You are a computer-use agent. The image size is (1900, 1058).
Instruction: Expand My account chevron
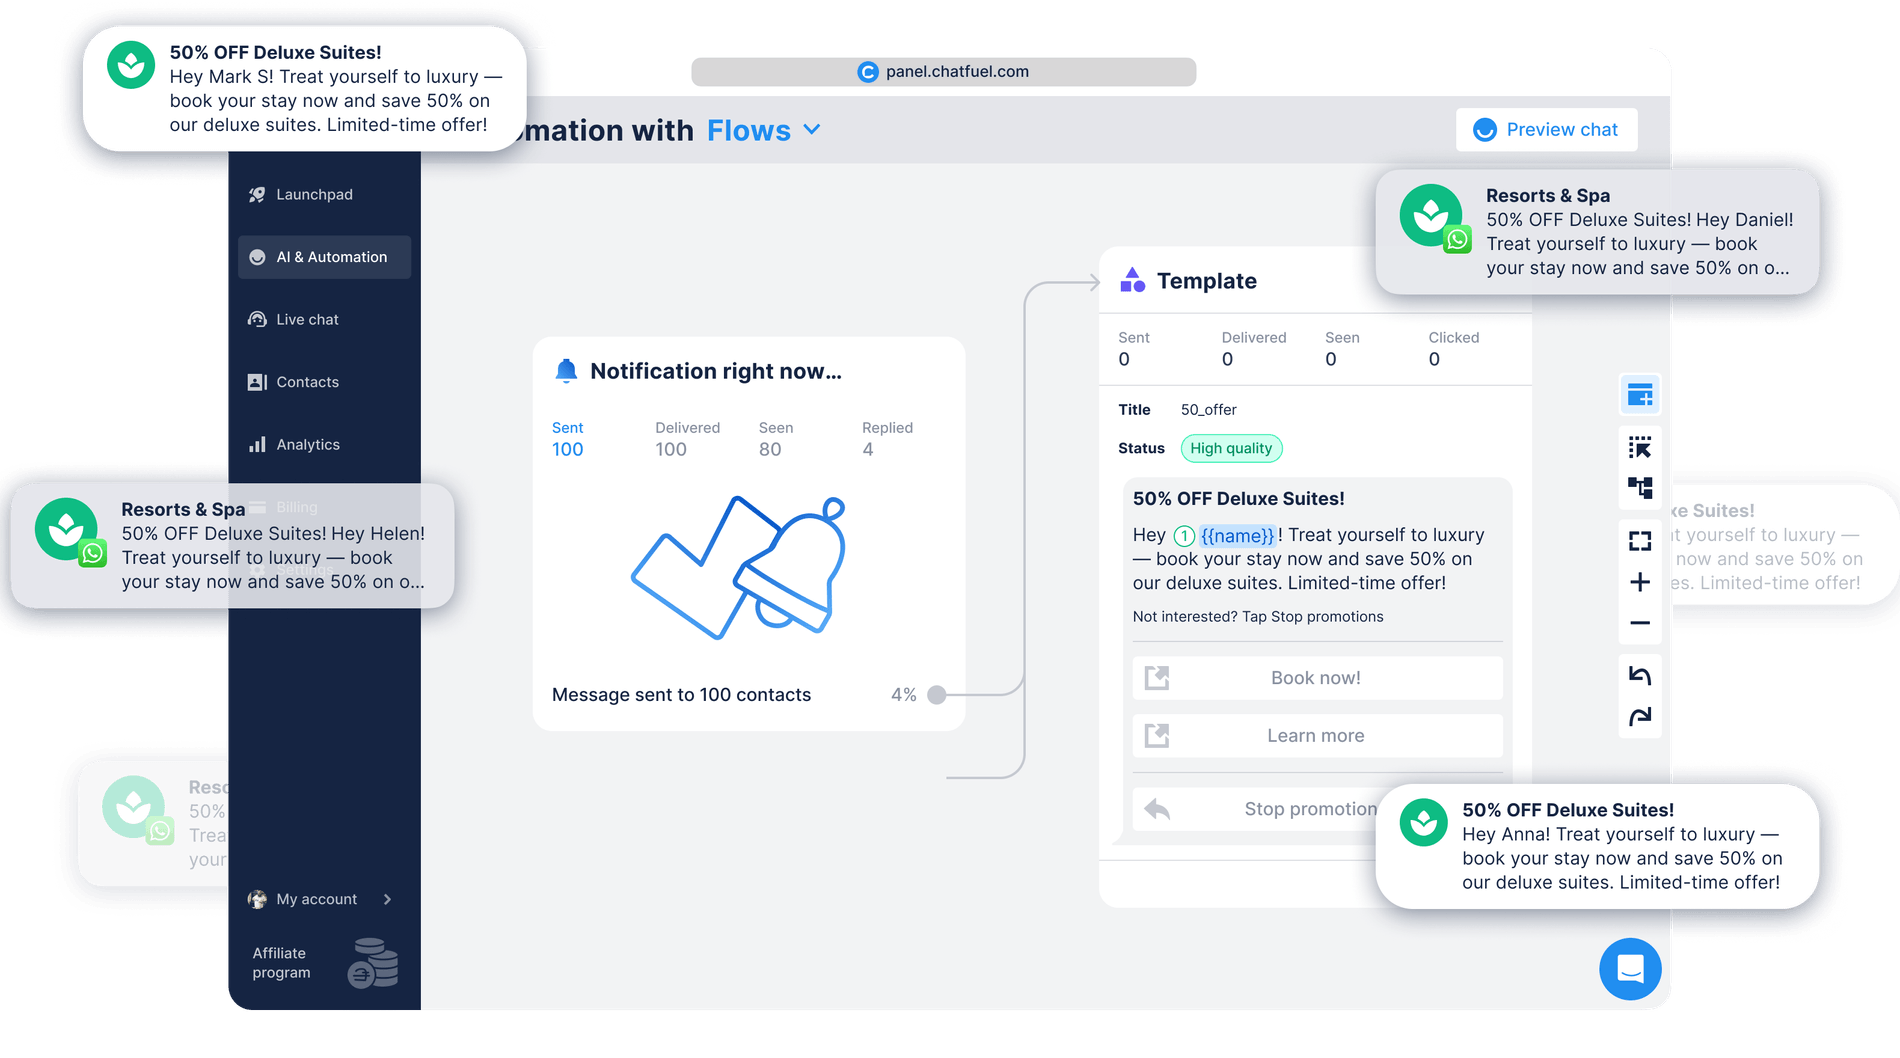point(387,899)
